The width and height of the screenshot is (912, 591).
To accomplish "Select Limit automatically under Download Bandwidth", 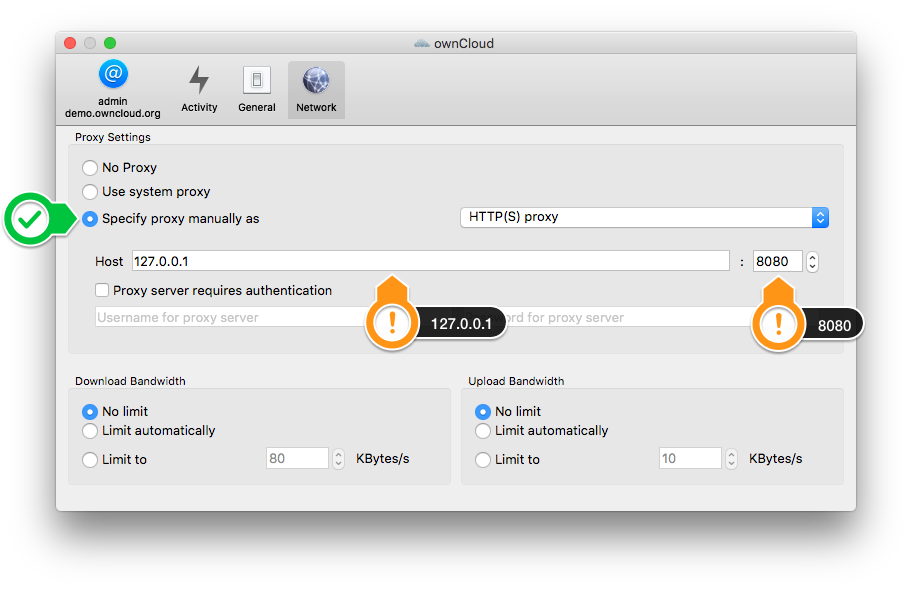I will point(90,431).
